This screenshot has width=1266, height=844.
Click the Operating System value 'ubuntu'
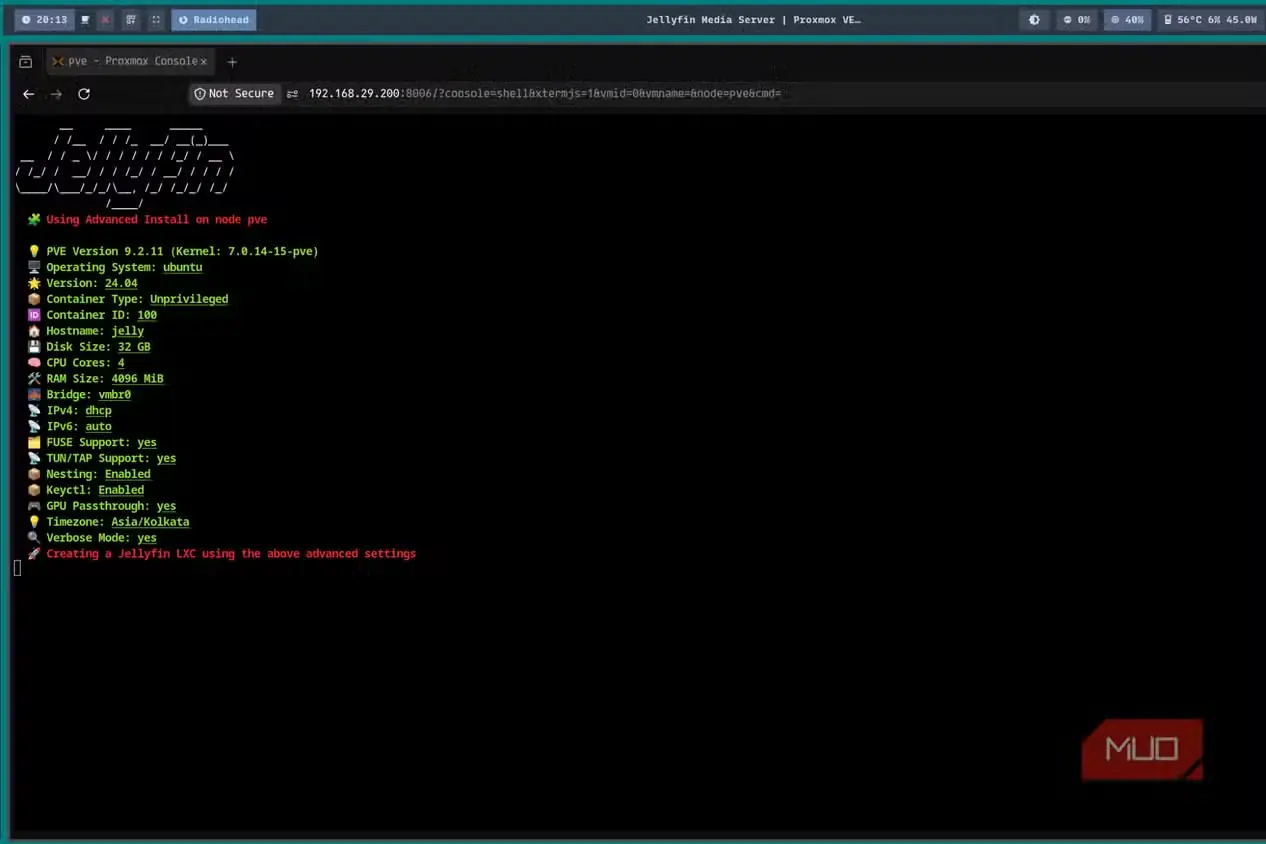(x=183, y=267)
